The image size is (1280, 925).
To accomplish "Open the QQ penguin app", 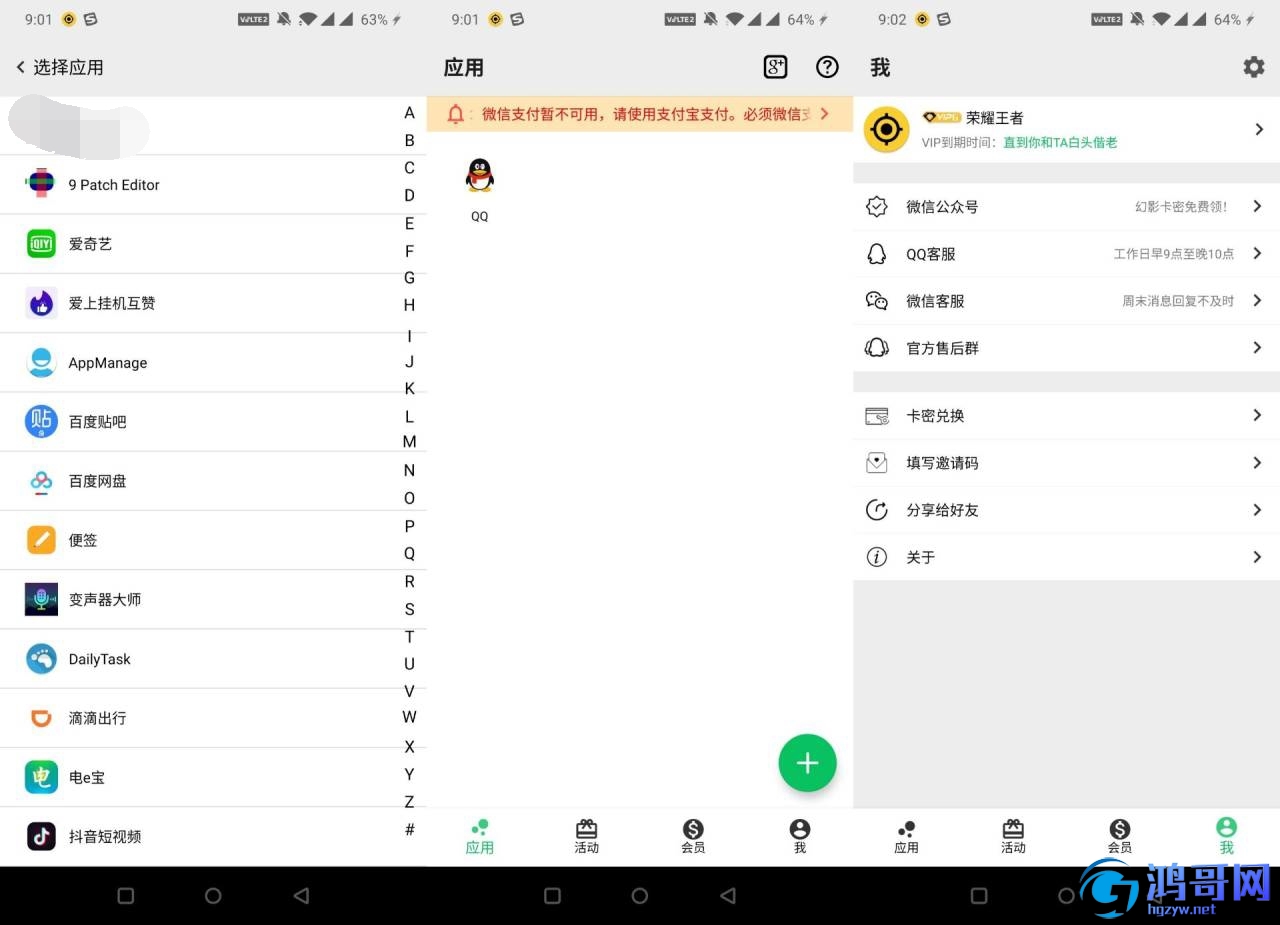I will pyautogui.click(x=480, y=176).
